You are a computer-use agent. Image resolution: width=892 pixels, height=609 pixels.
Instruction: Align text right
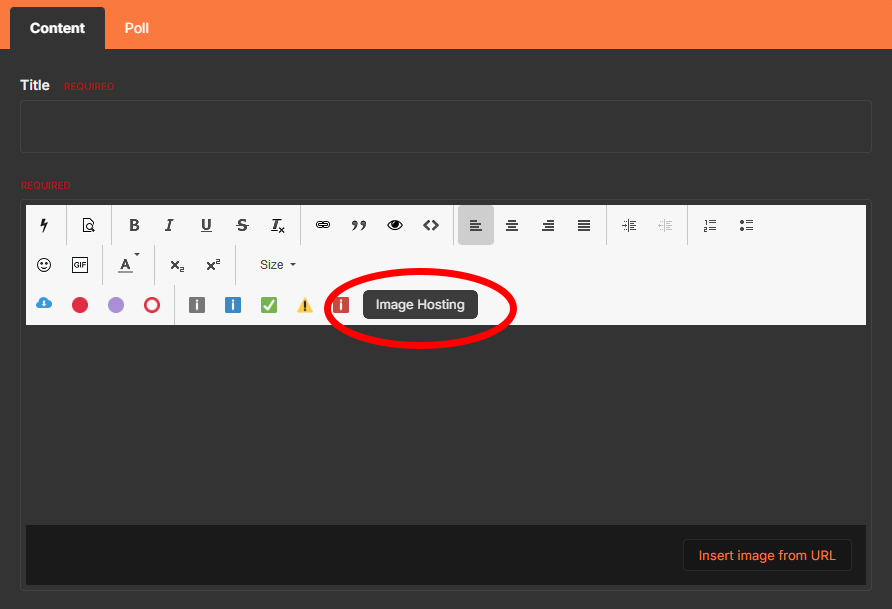point(548,225)
